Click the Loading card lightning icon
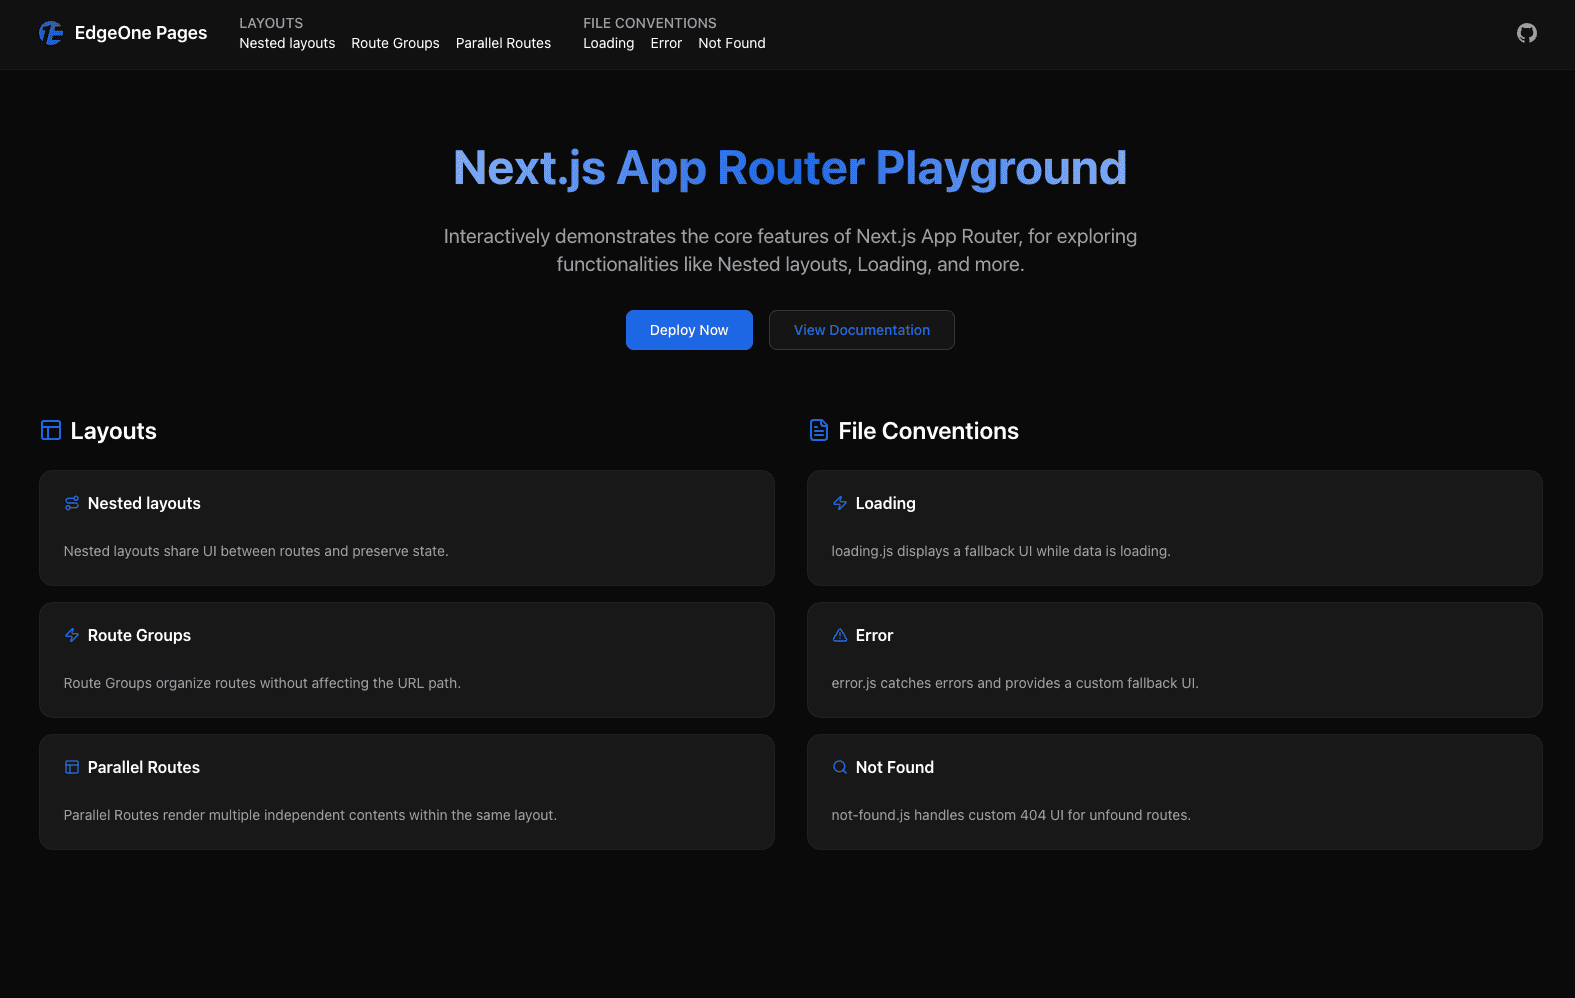 click(x=840, y=503)
